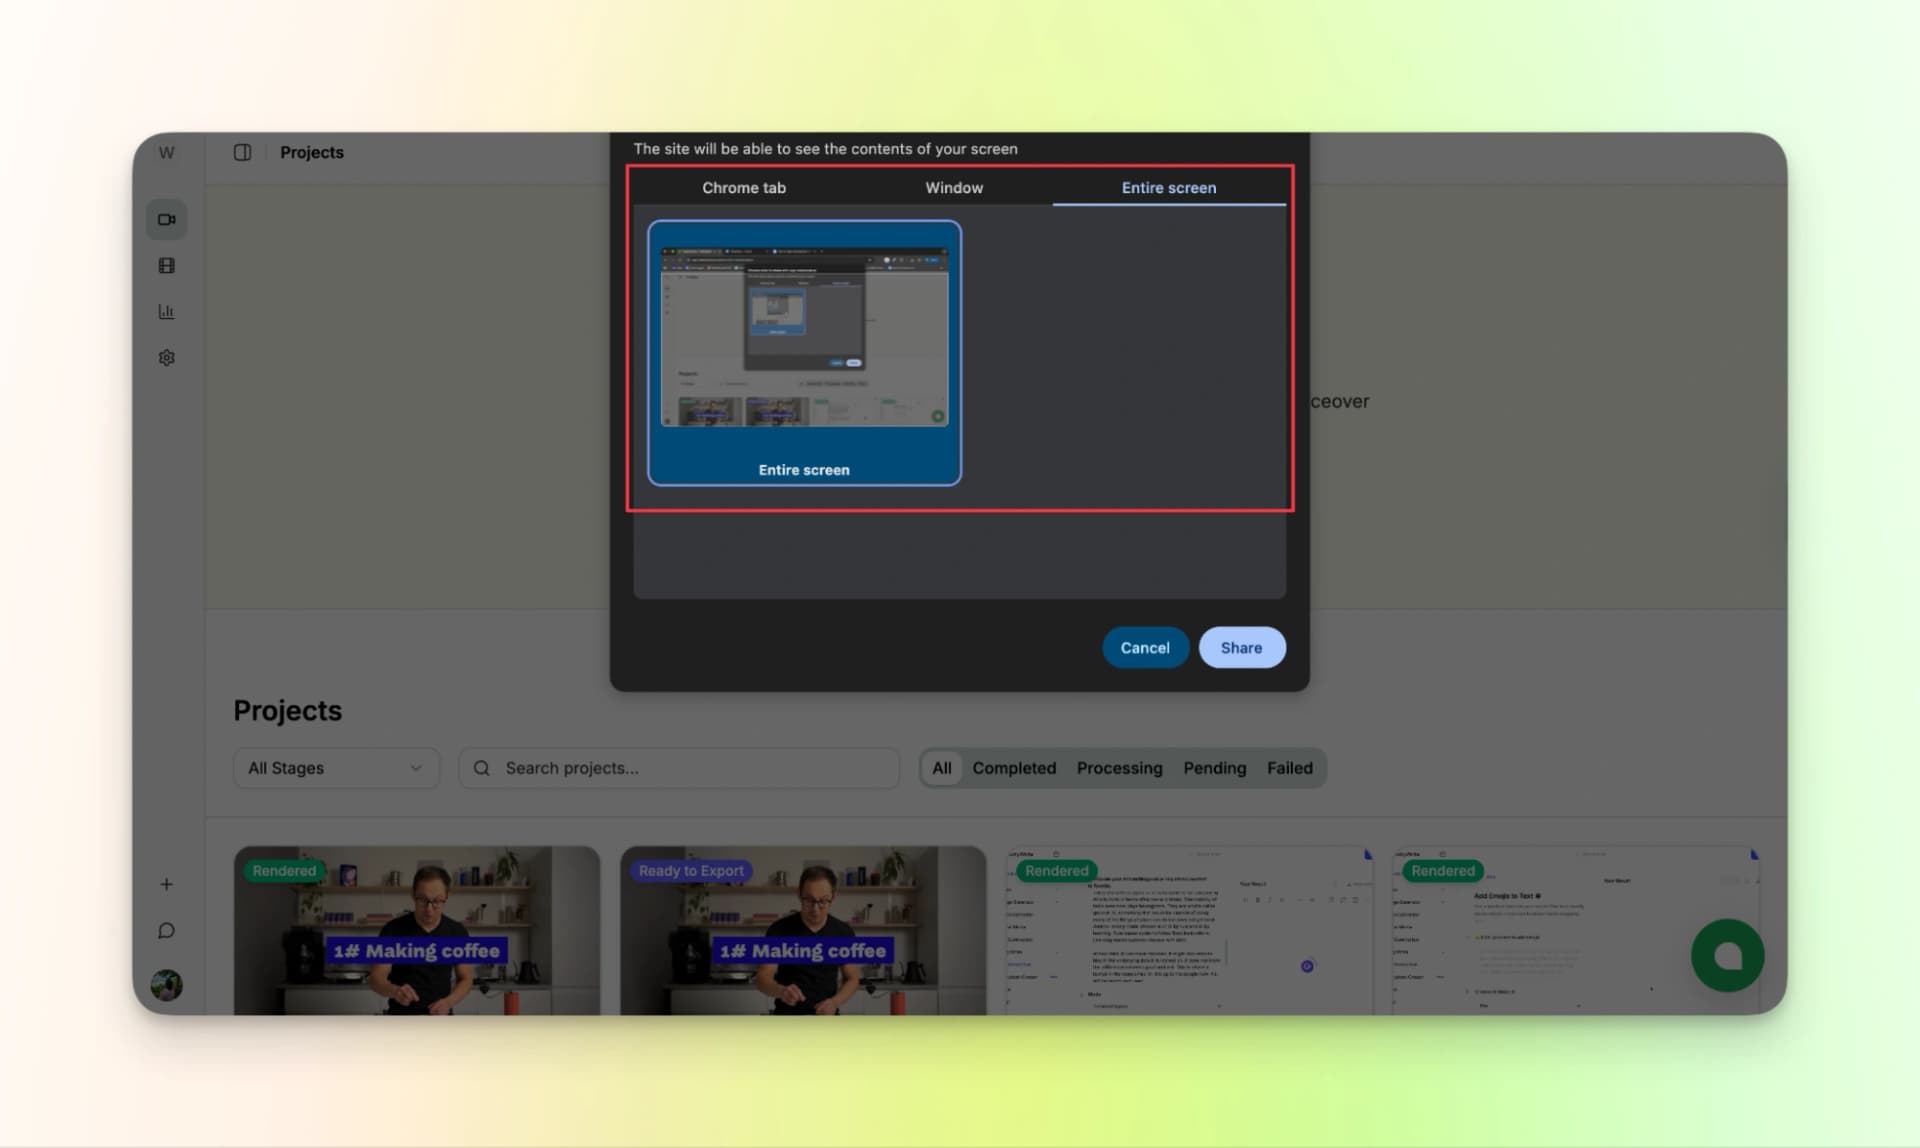The height and width of the screenshot is (1148, 1920).
Task: Open the All Stages dropdown
Action: [336, 768]
